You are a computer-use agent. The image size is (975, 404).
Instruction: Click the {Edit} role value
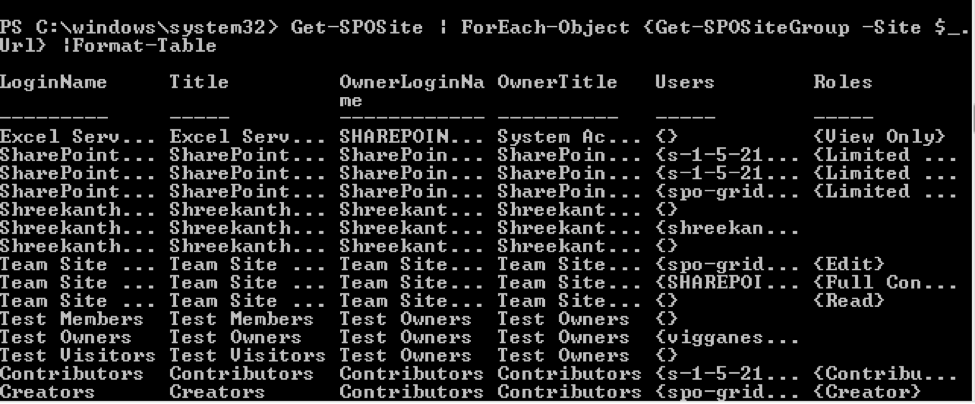pyautogui.click(x=849, y=264)
